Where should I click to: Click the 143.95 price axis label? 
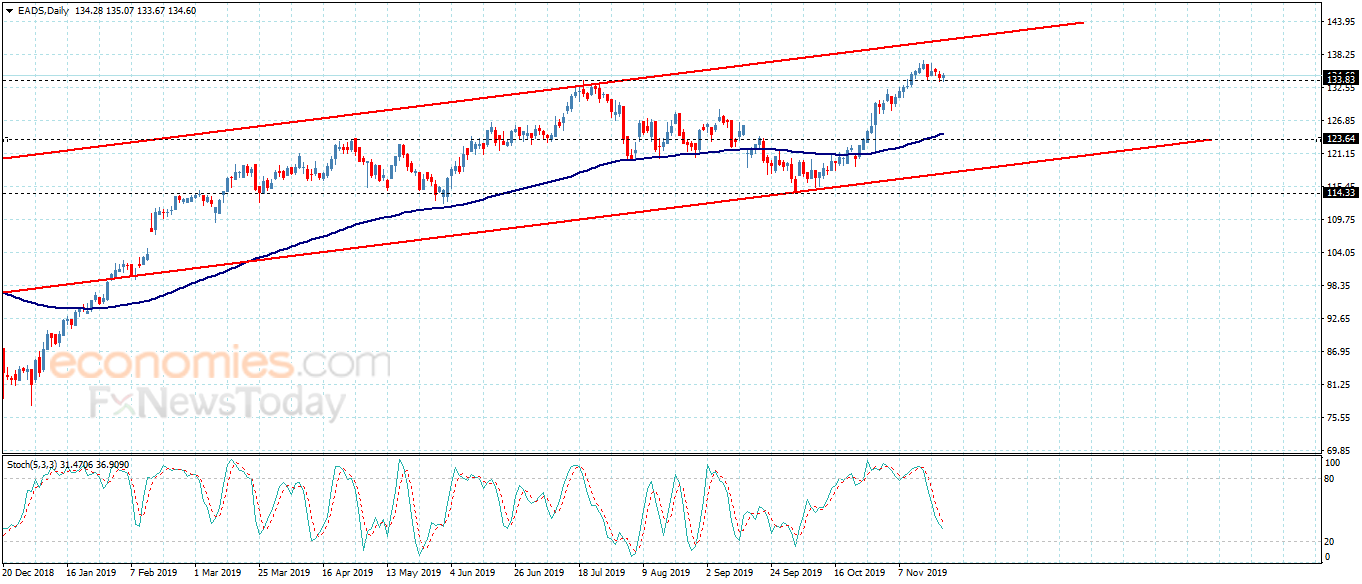(x=1340, y=22)
